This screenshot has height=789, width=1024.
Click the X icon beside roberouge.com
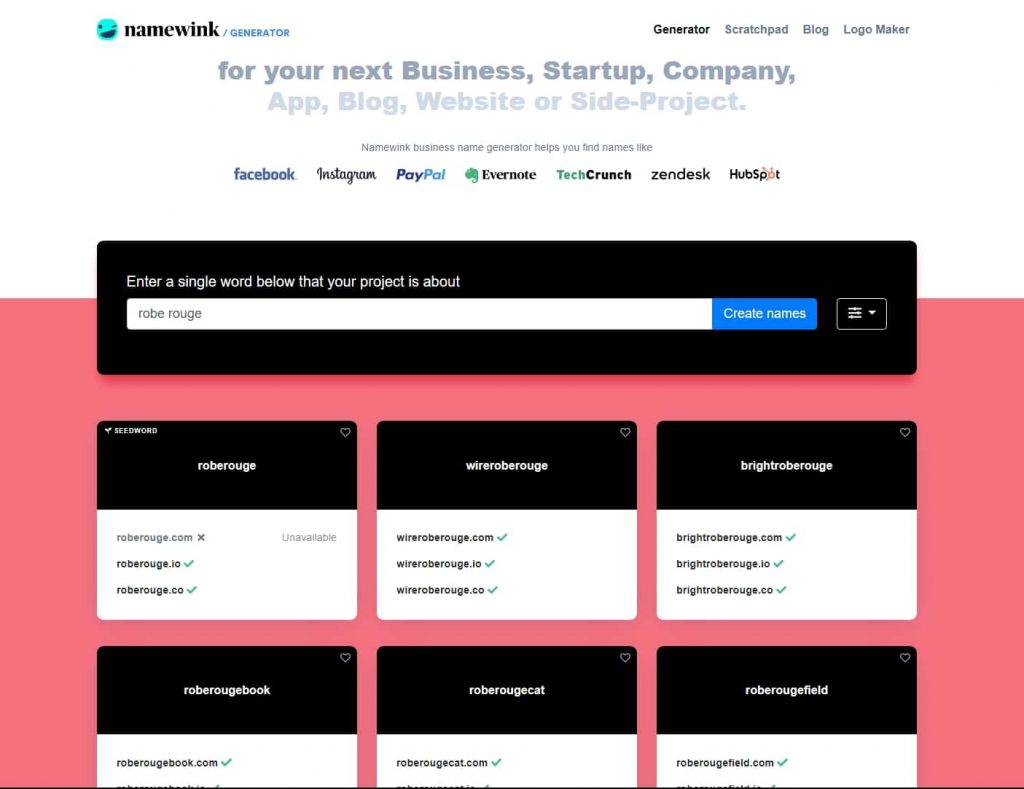tap(201, 537)
